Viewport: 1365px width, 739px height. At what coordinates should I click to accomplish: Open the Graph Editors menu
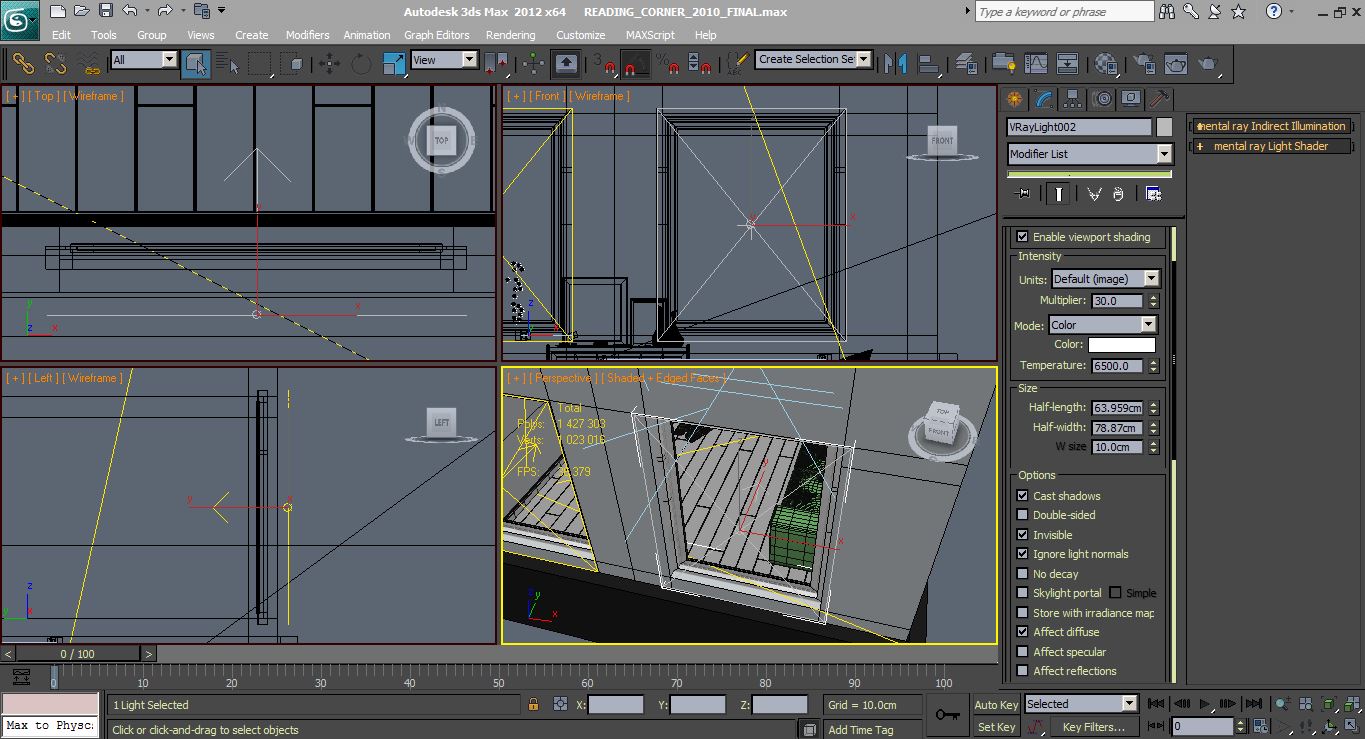coord(436,35)
